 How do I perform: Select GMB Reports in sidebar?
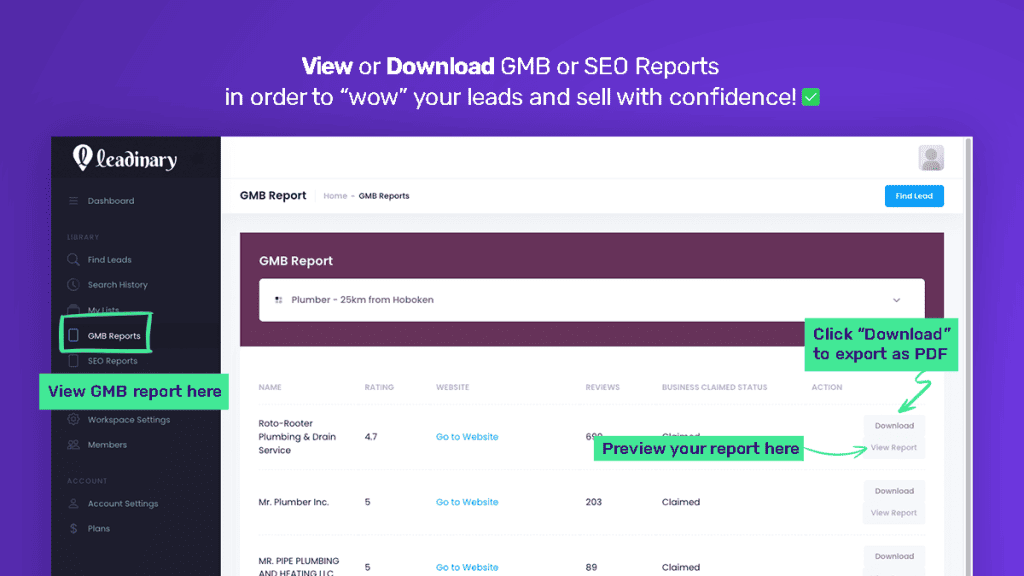tap(114, 336)
